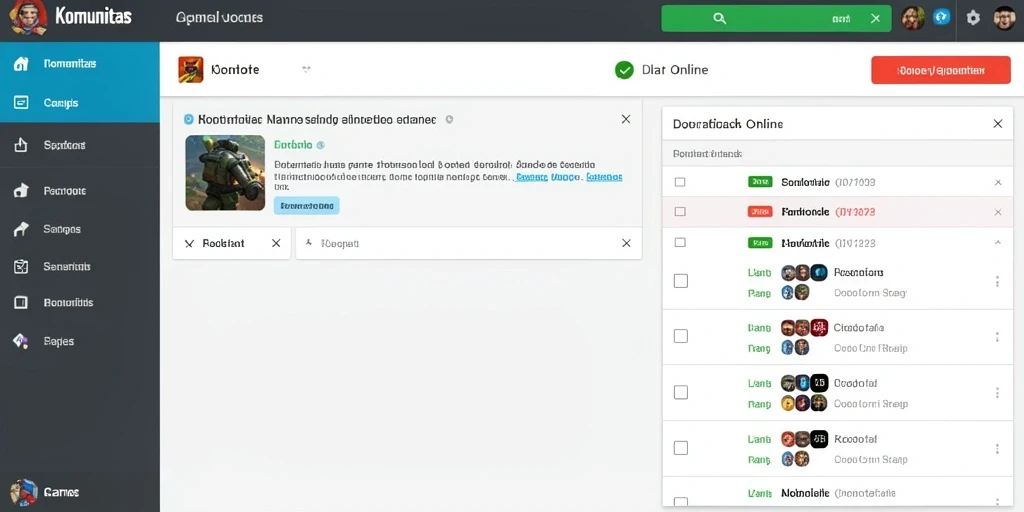Click the Komunitas logo avatar

point(28,18)
